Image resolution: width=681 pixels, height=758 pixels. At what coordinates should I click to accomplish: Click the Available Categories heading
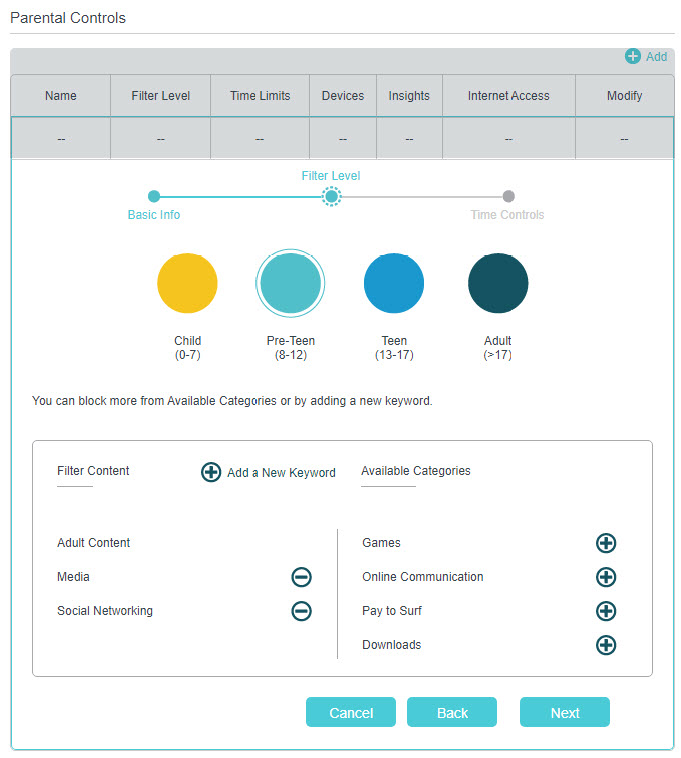click(416, 471)
